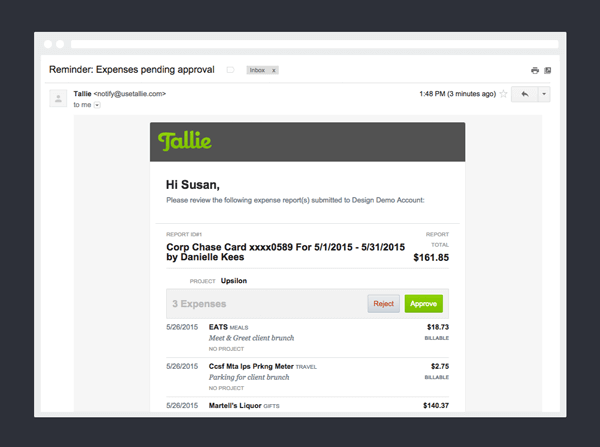Click the 'REPORT ID#1' label
This screenshot has height=447, width=600.
[x=184, y=234]
